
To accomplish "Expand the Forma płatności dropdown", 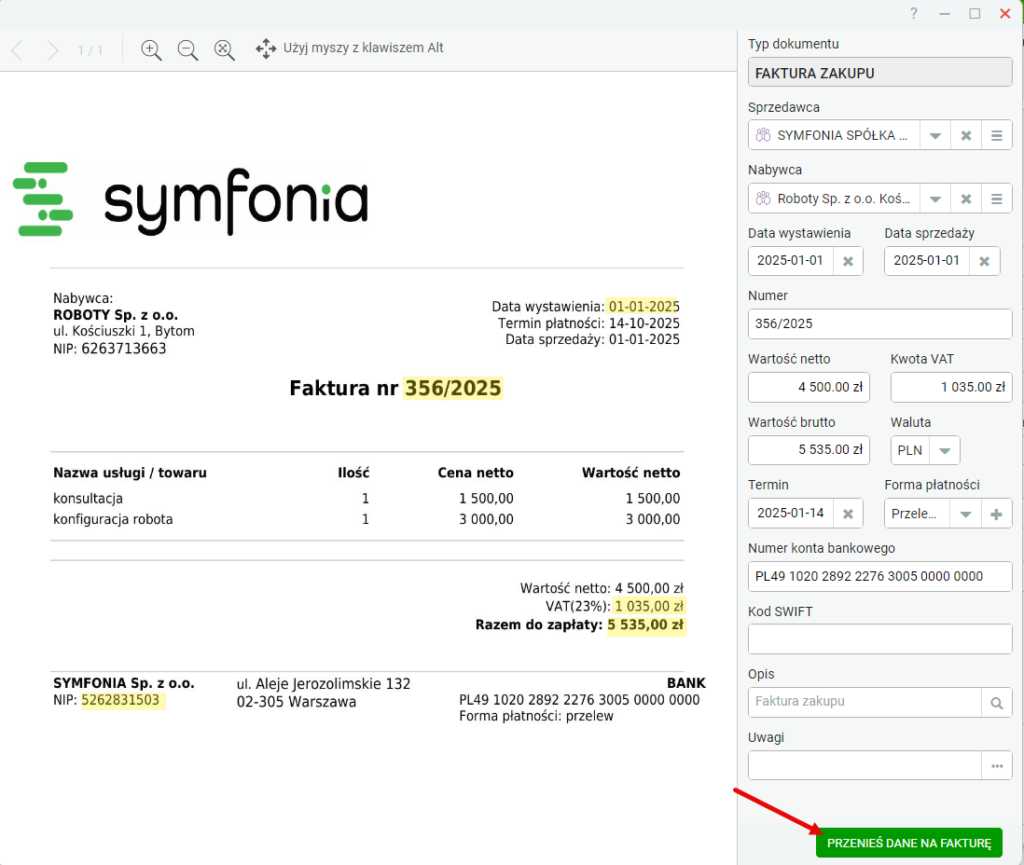I will pos(965,514).
